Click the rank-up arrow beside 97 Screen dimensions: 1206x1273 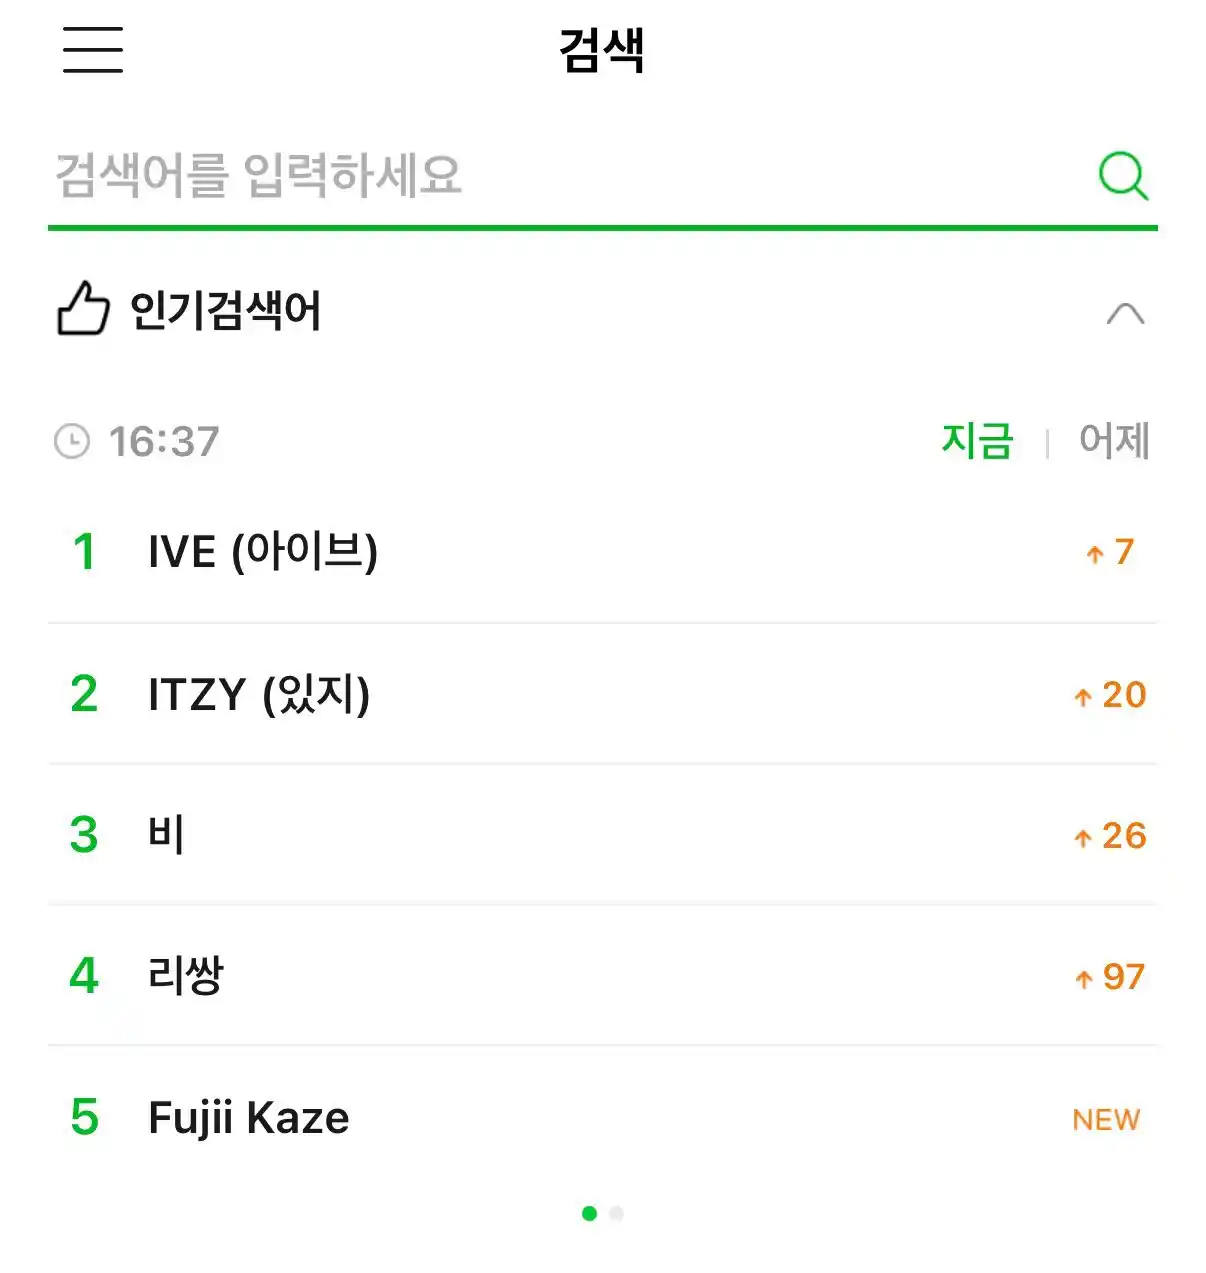(1083, 978)
